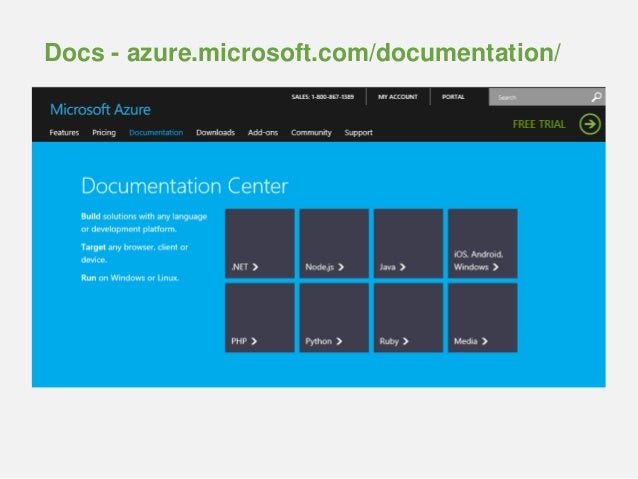Open the Downloads nav item
The height and width of the screenshot is (479, 638).
215,133
